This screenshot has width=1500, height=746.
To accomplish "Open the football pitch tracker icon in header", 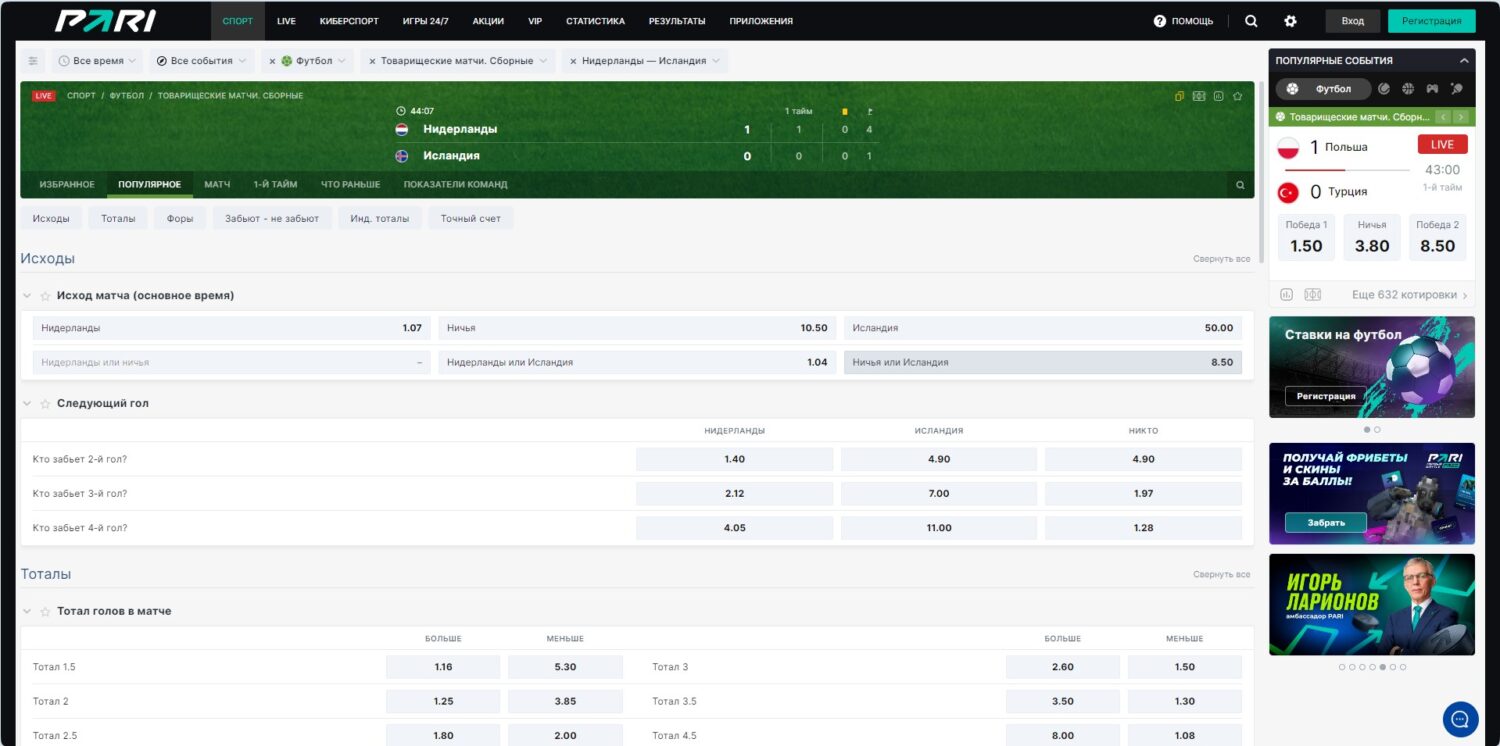I will click(1199, 96).
